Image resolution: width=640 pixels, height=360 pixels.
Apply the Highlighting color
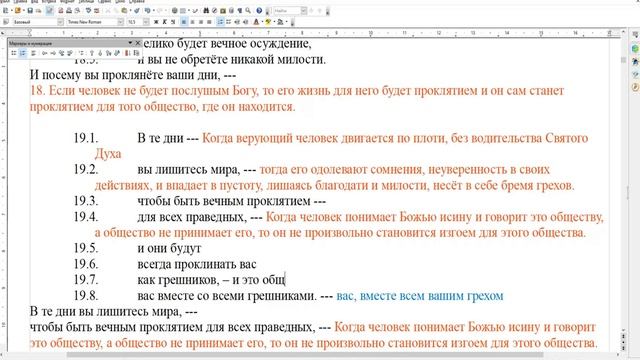click(268, 22)
